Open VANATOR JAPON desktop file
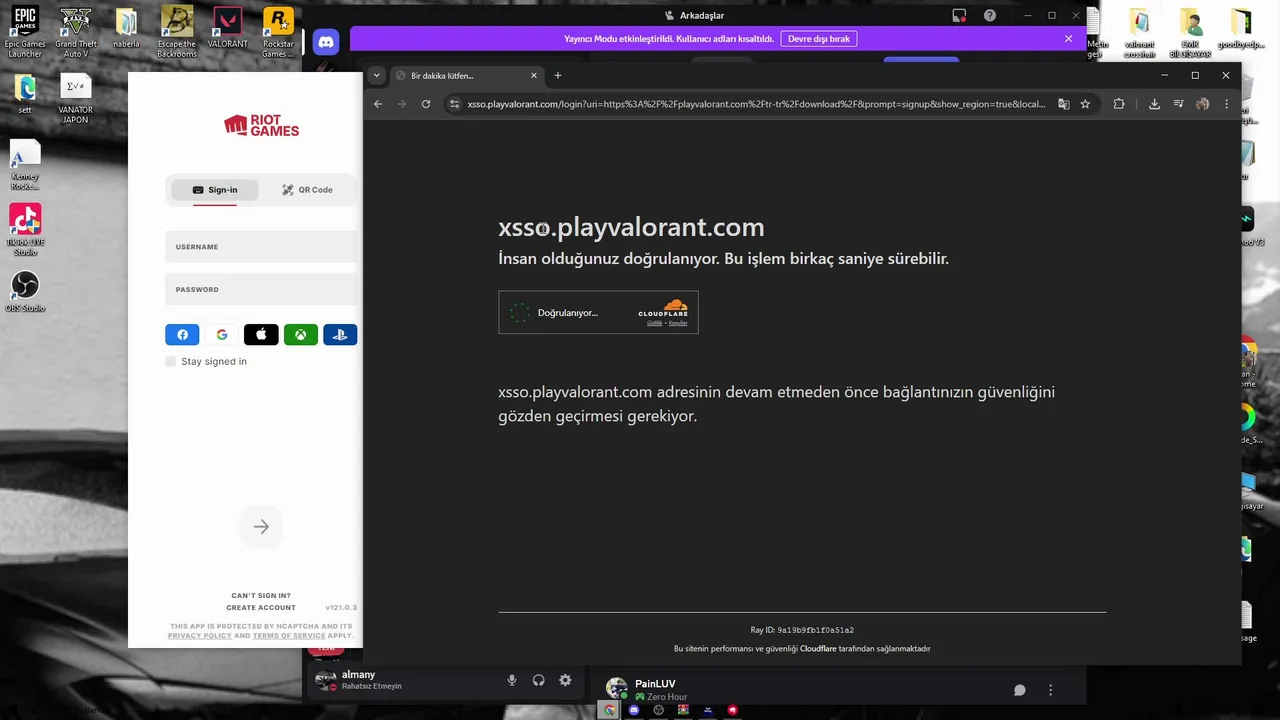 coord(76,98)
